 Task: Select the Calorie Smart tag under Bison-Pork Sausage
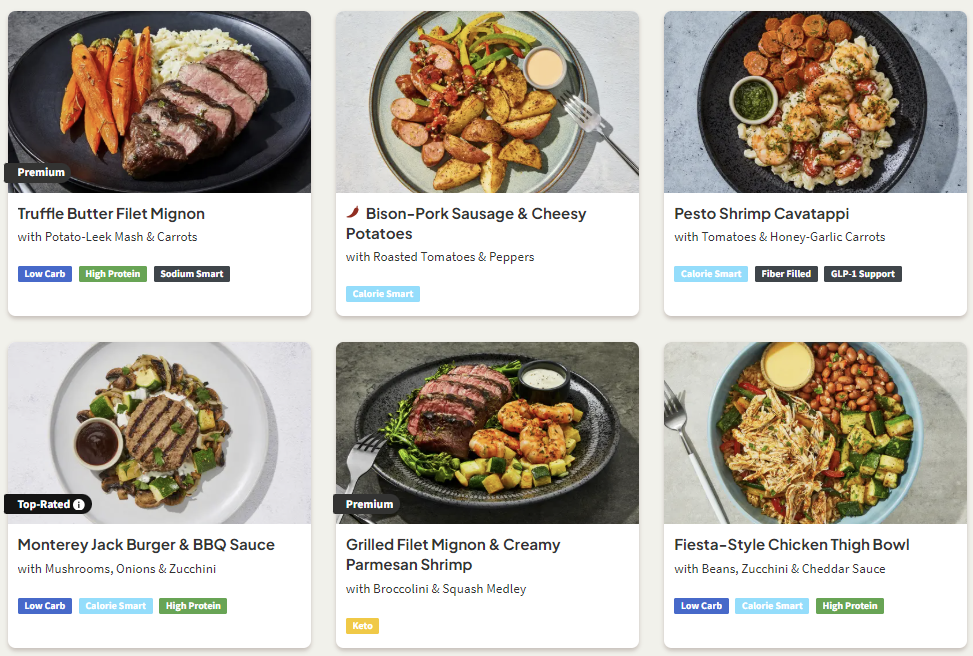click(383, 294)
